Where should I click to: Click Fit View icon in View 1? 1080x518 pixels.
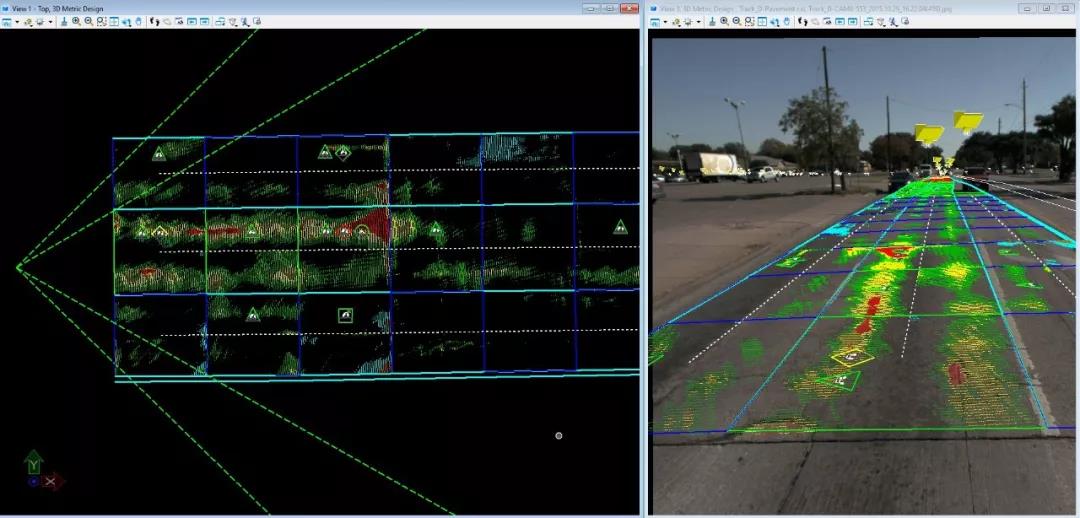[x=114, y=21]
